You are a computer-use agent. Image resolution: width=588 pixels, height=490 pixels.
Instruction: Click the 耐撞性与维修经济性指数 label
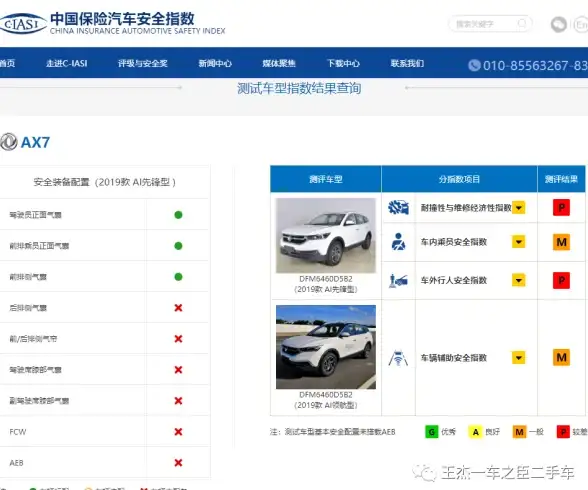[466, 208]
